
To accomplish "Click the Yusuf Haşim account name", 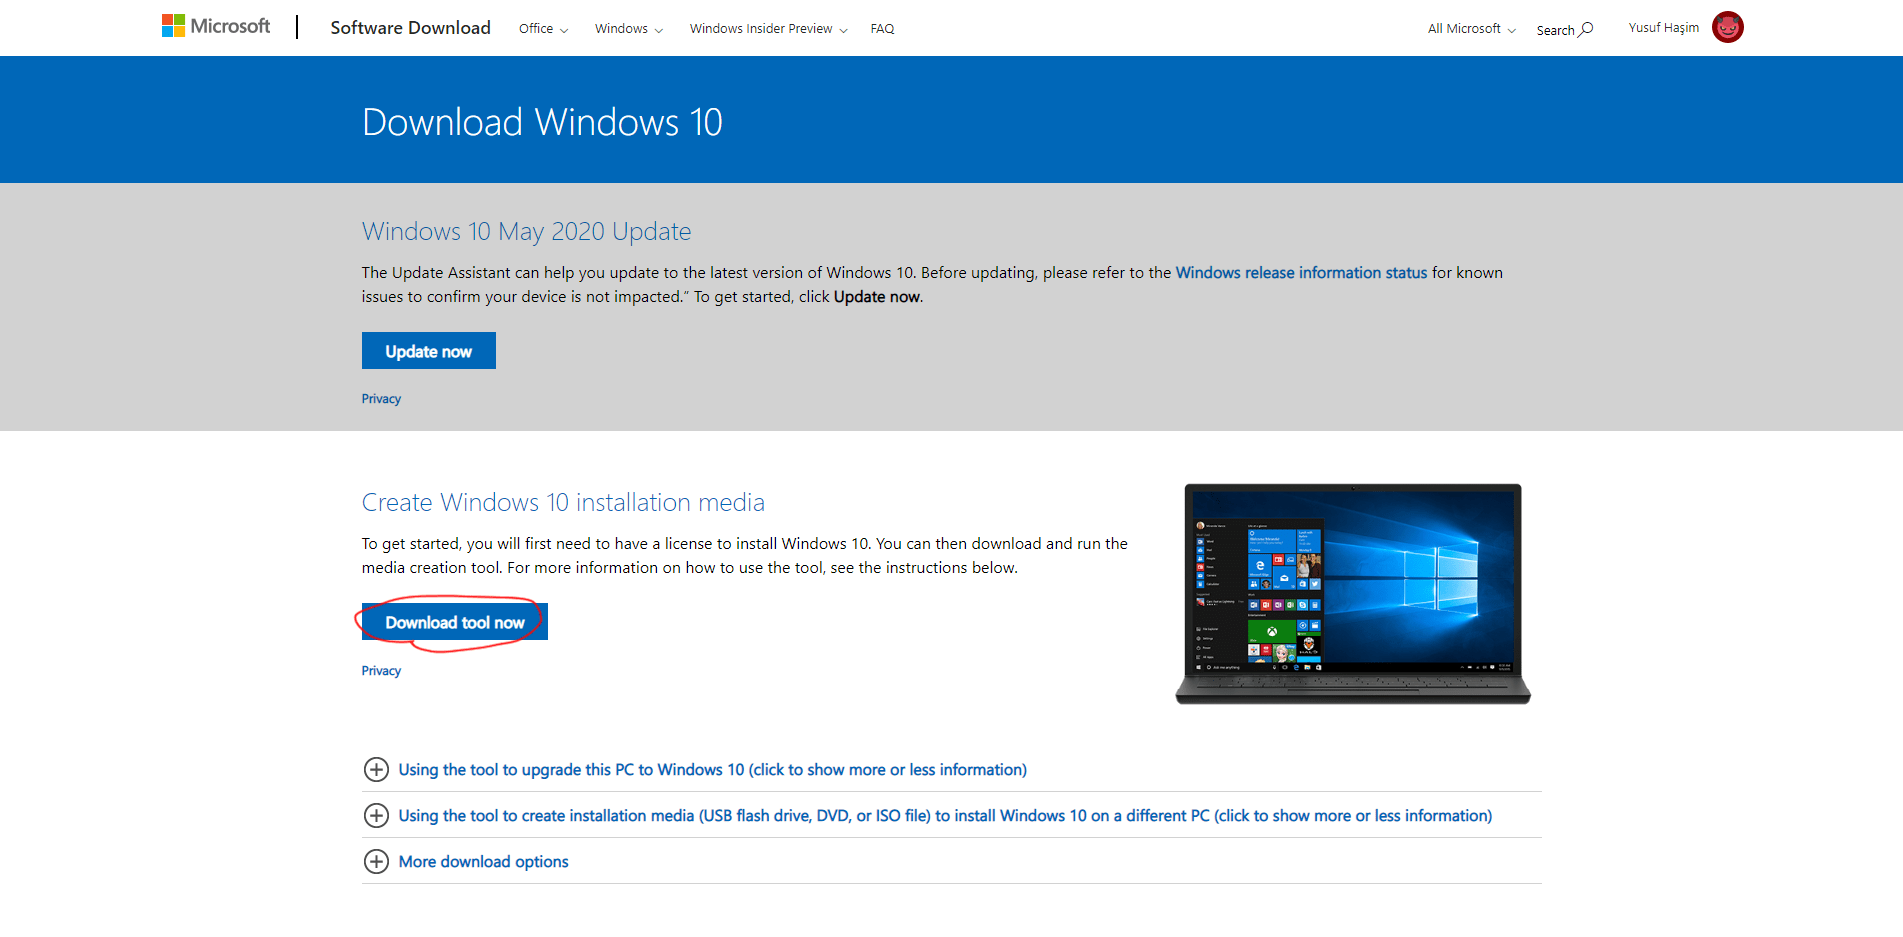I will pos(1663,28).
